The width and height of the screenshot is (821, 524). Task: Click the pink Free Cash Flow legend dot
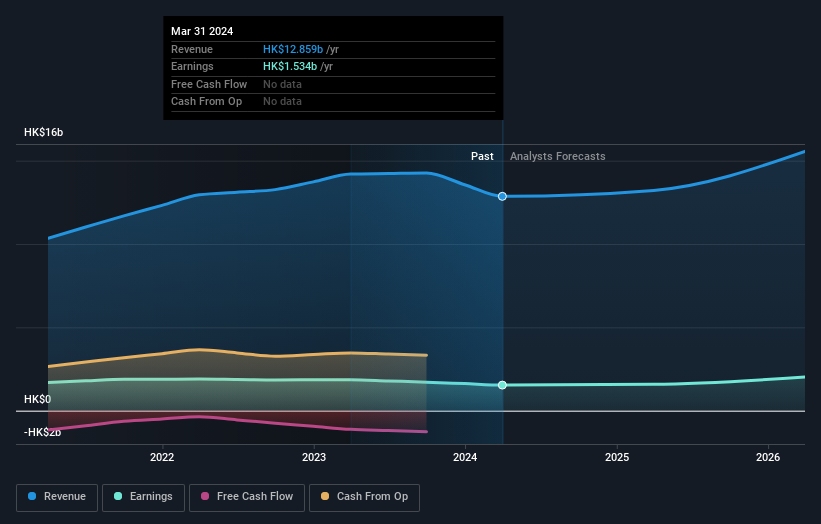tap(205, 496)
